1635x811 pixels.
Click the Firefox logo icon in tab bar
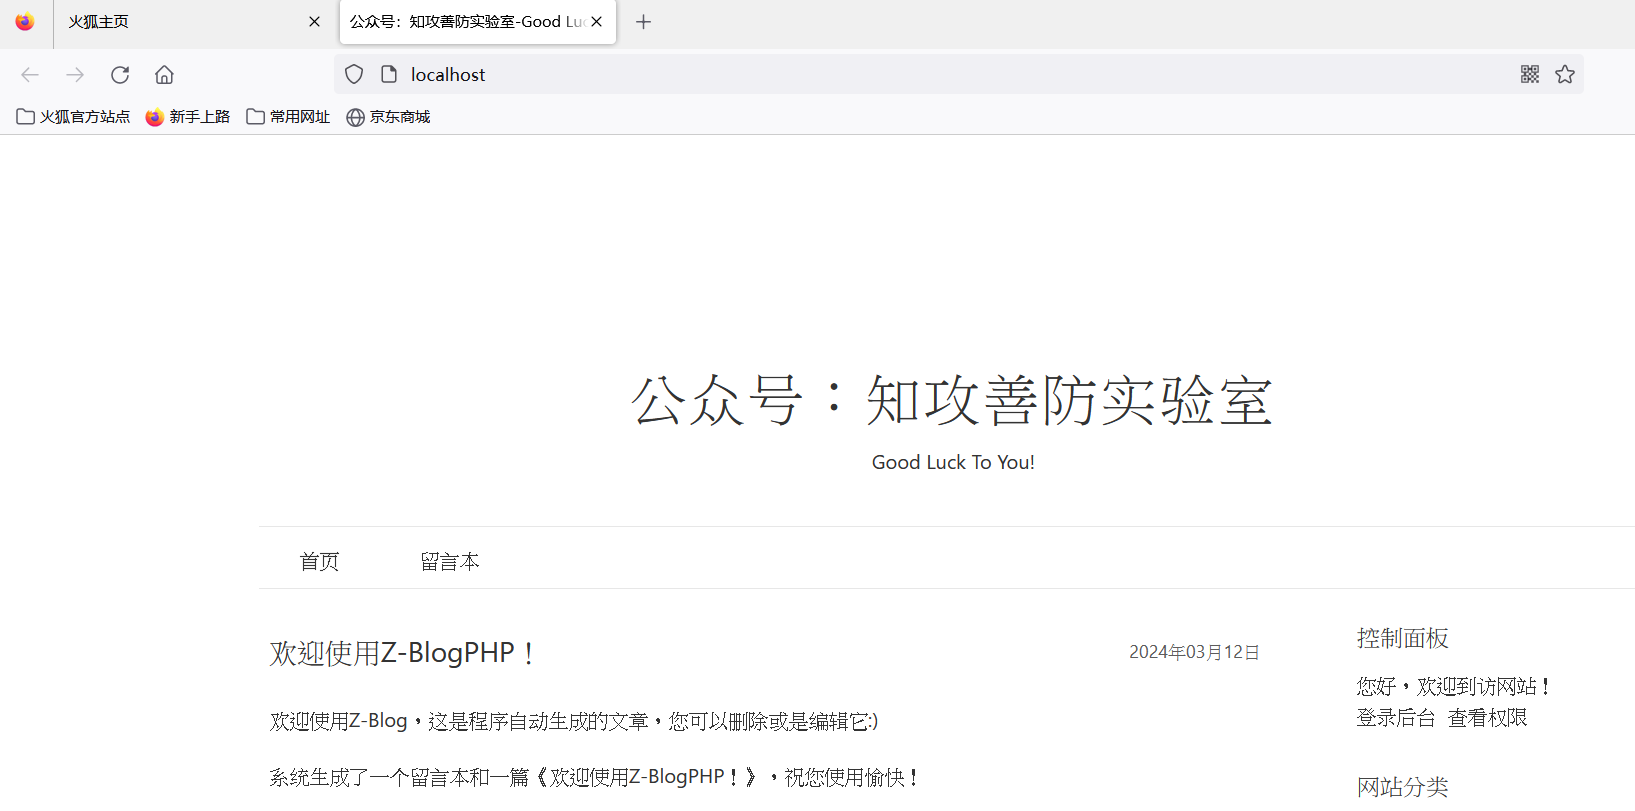25,21
